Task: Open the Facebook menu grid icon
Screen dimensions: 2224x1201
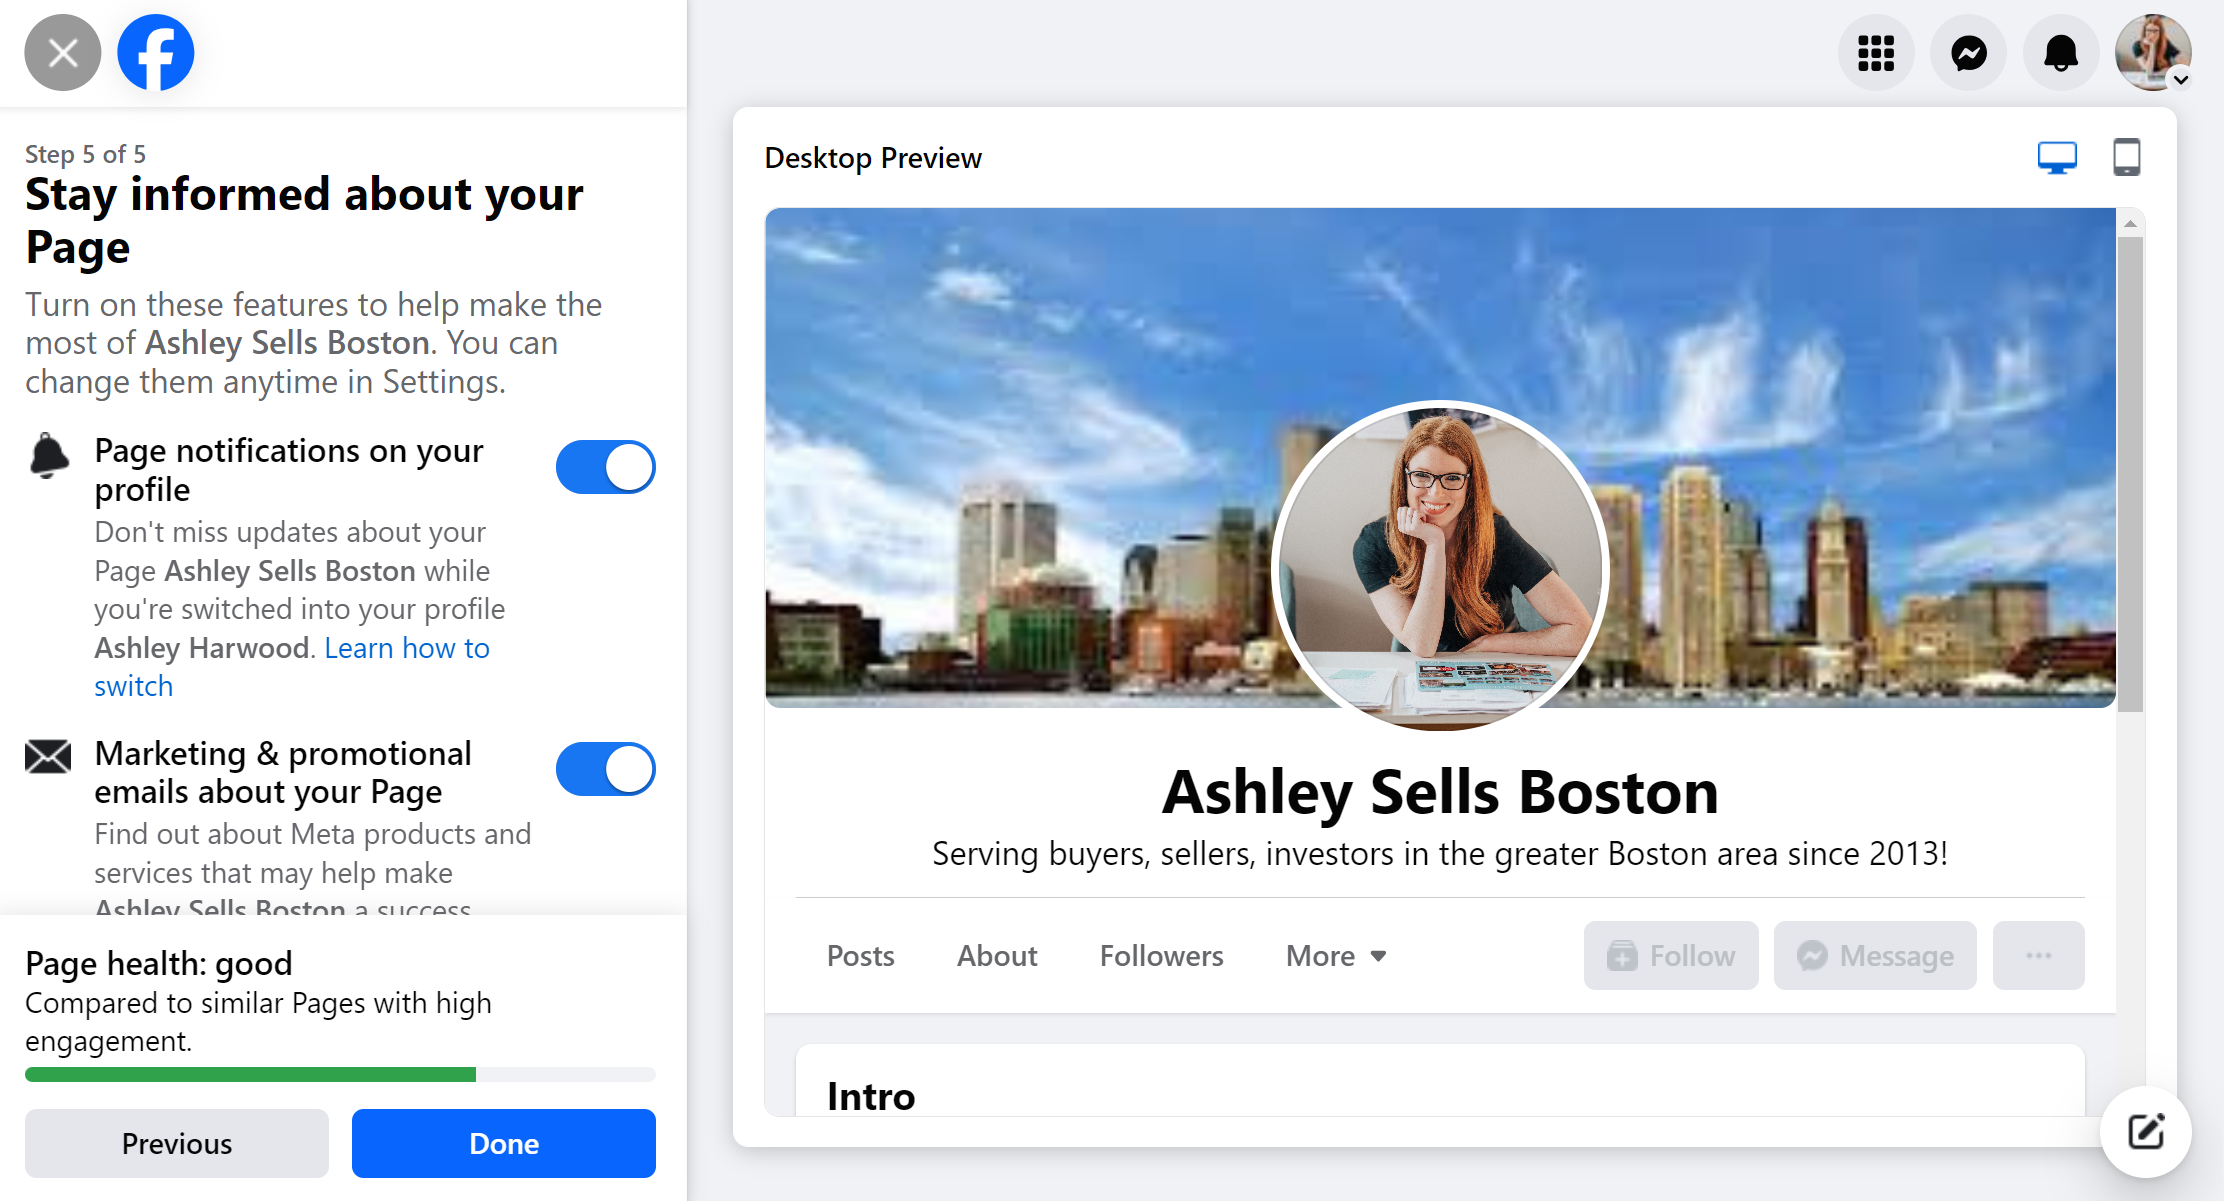Action: (1875, 53)
